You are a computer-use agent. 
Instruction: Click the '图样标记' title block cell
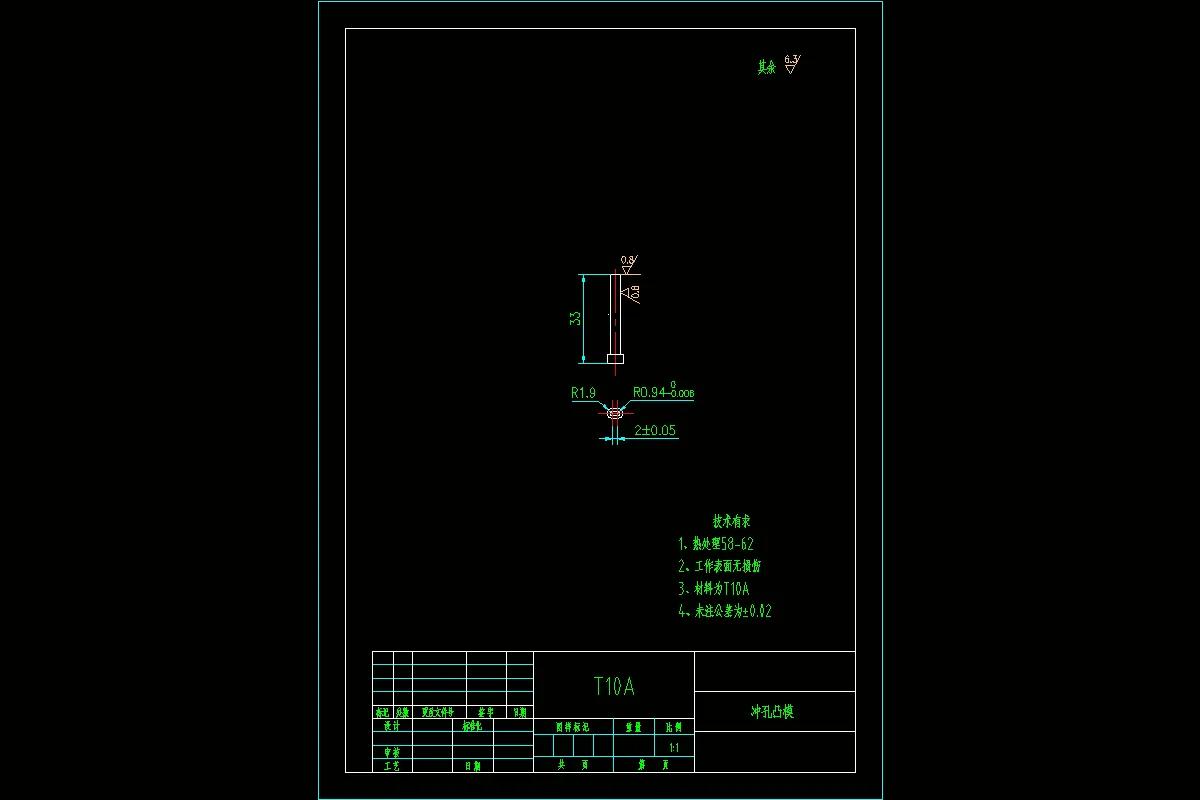[x=574, y=727]
